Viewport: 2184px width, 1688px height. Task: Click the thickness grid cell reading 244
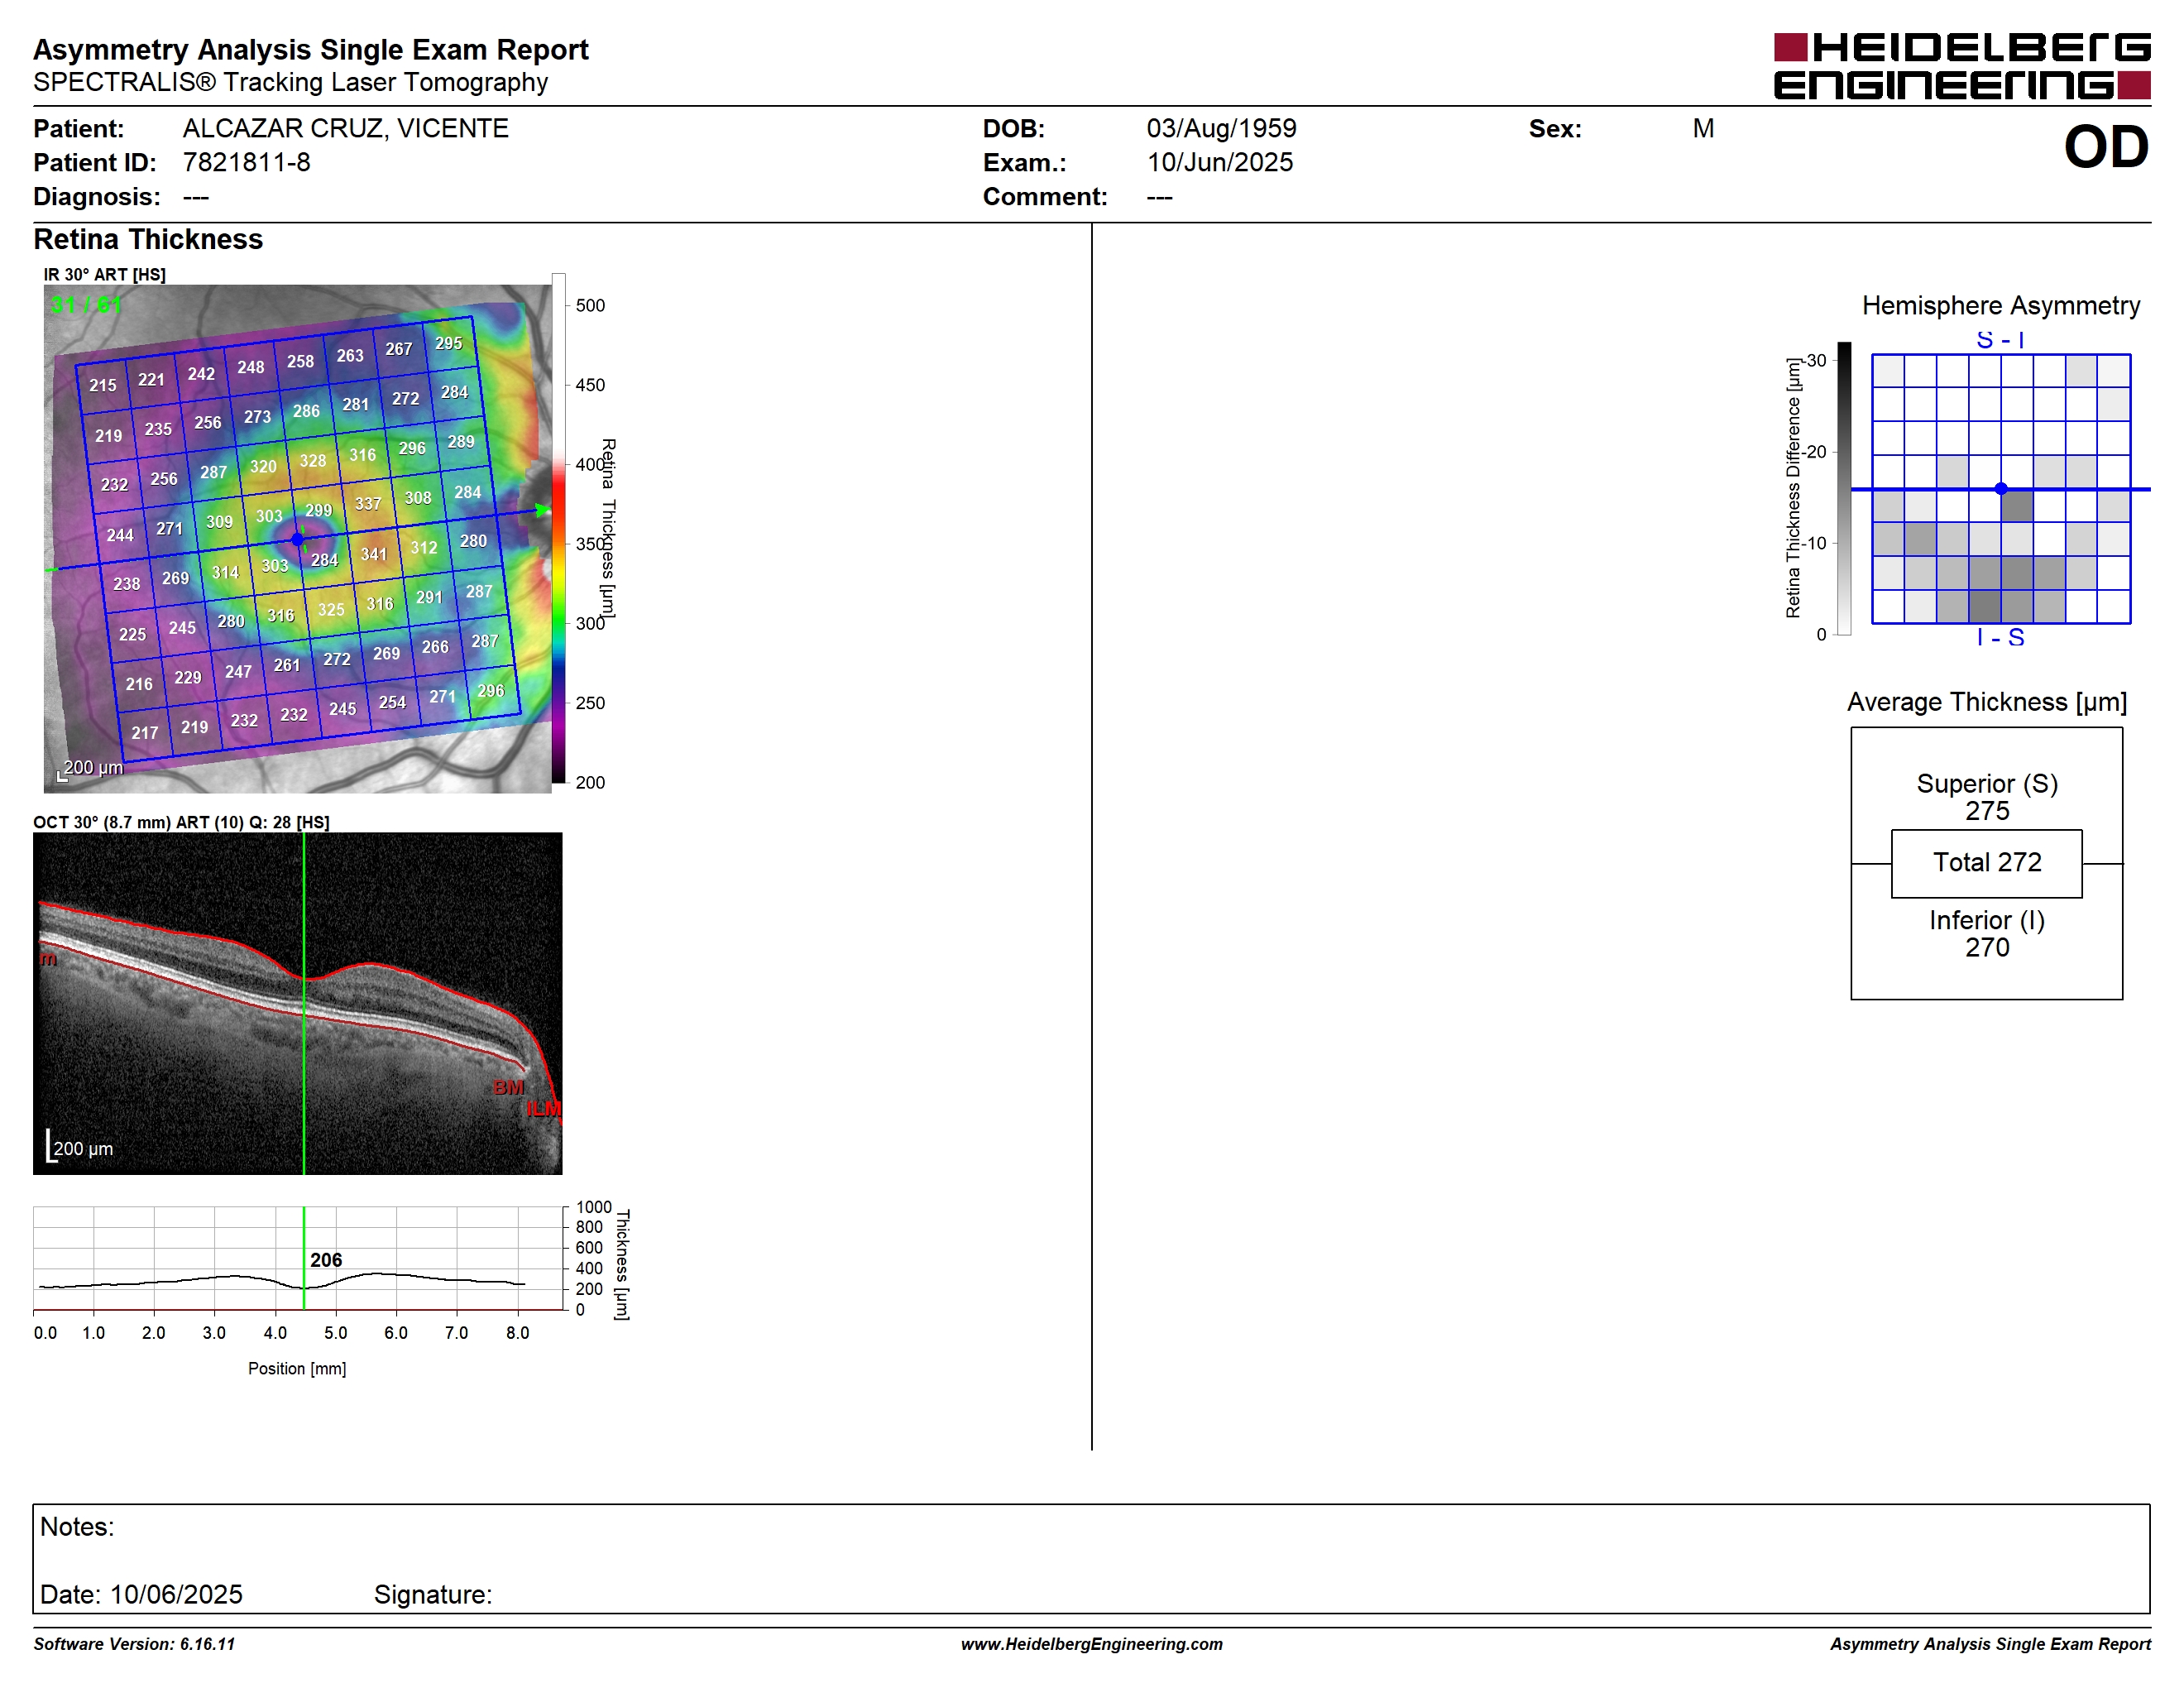(120, 534)
